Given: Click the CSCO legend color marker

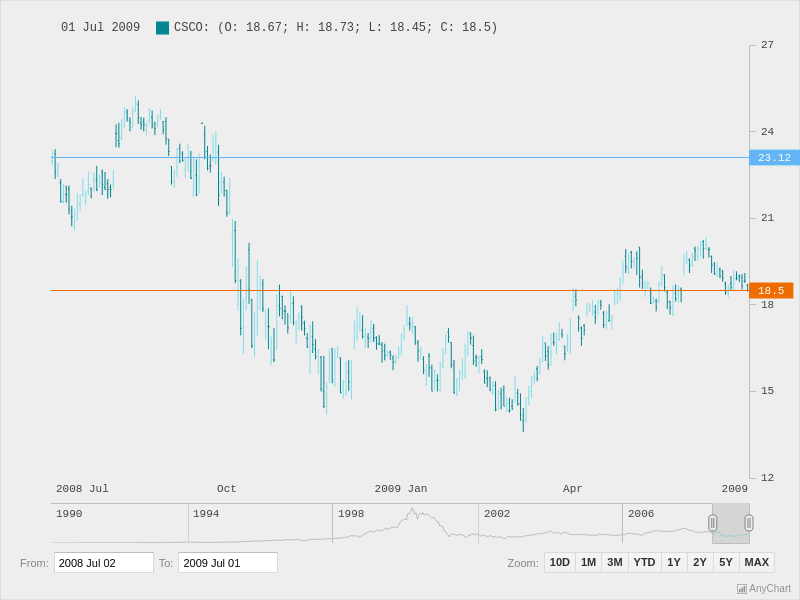Looking at the screenshot, I should click(x=162, y=28).
